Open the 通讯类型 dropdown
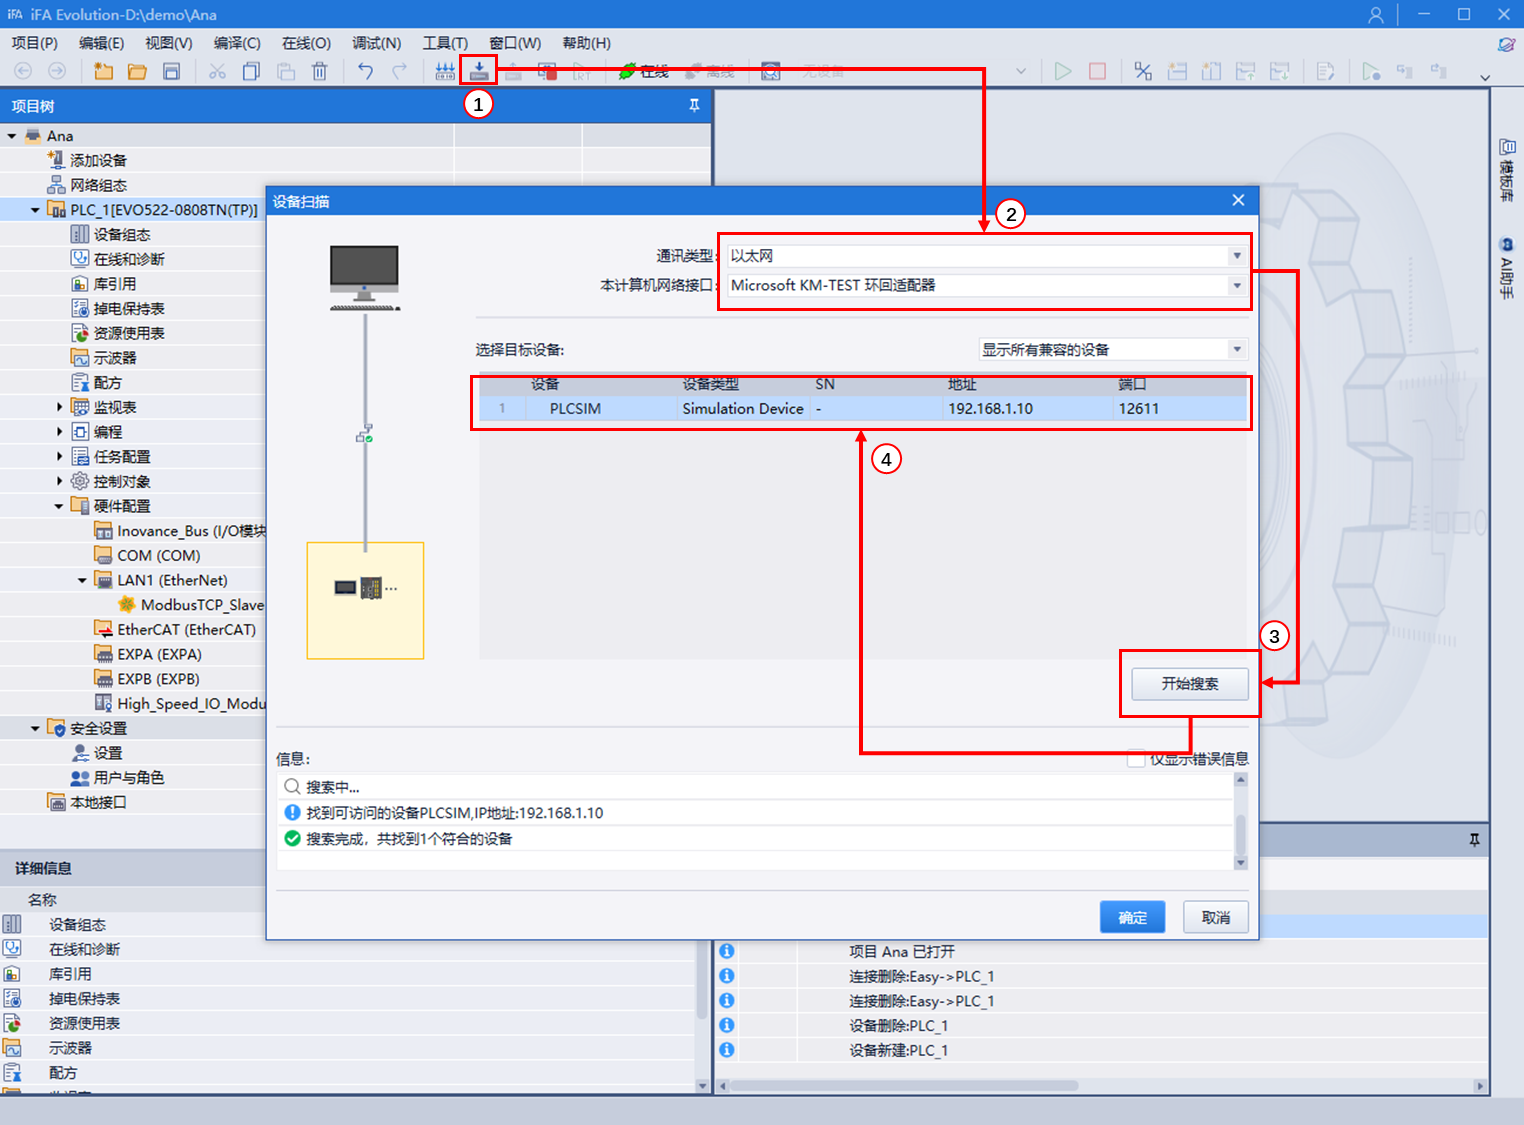This screenshot has height=1125, width=1524. 1237,256
